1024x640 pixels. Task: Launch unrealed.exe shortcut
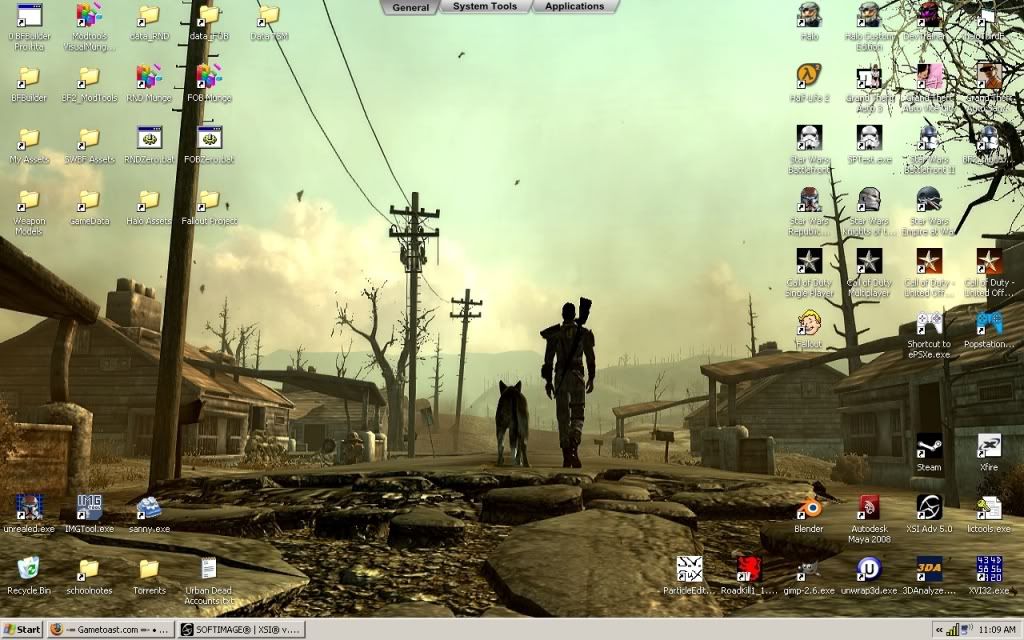pyautogui.click(x=28, y=514)
